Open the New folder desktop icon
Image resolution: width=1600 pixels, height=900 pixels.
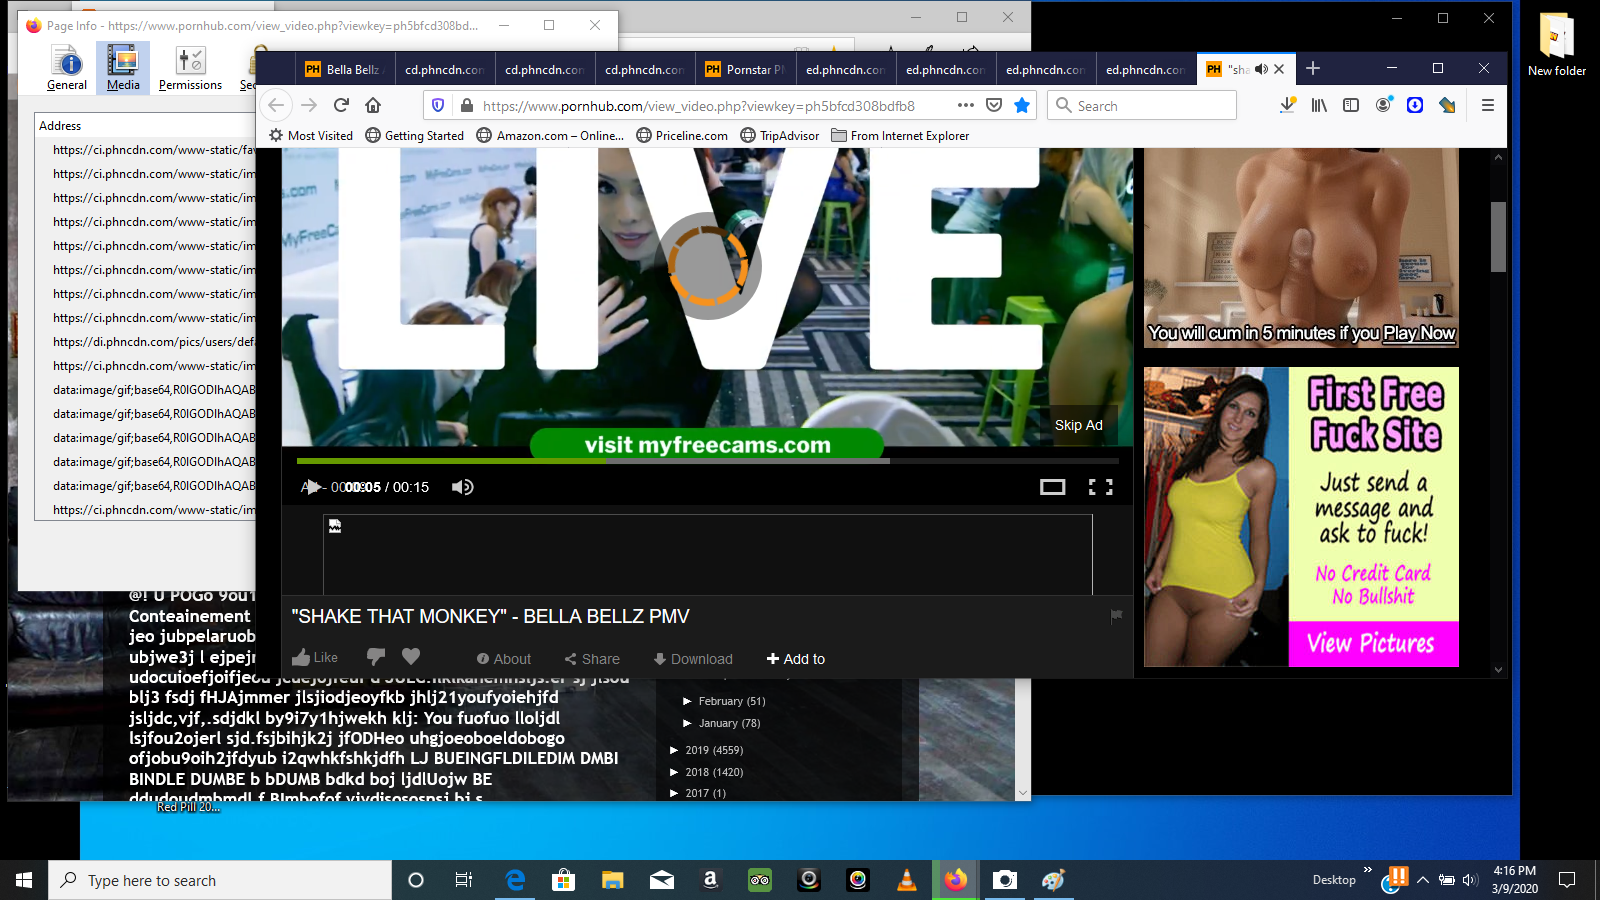coord(1556,45)
